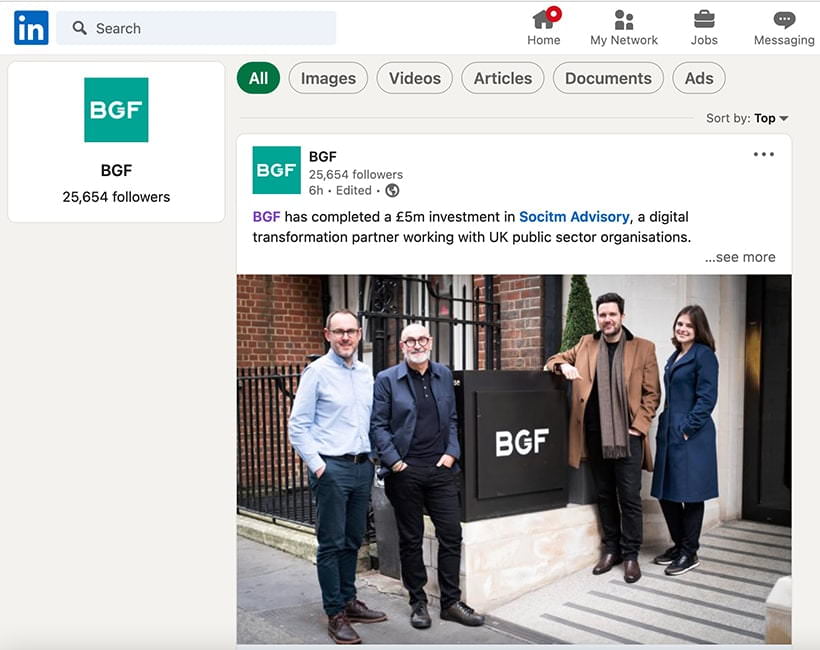Open the red notification badge above Home
Screen dimensions: 820x650
(x=553, y=13)
